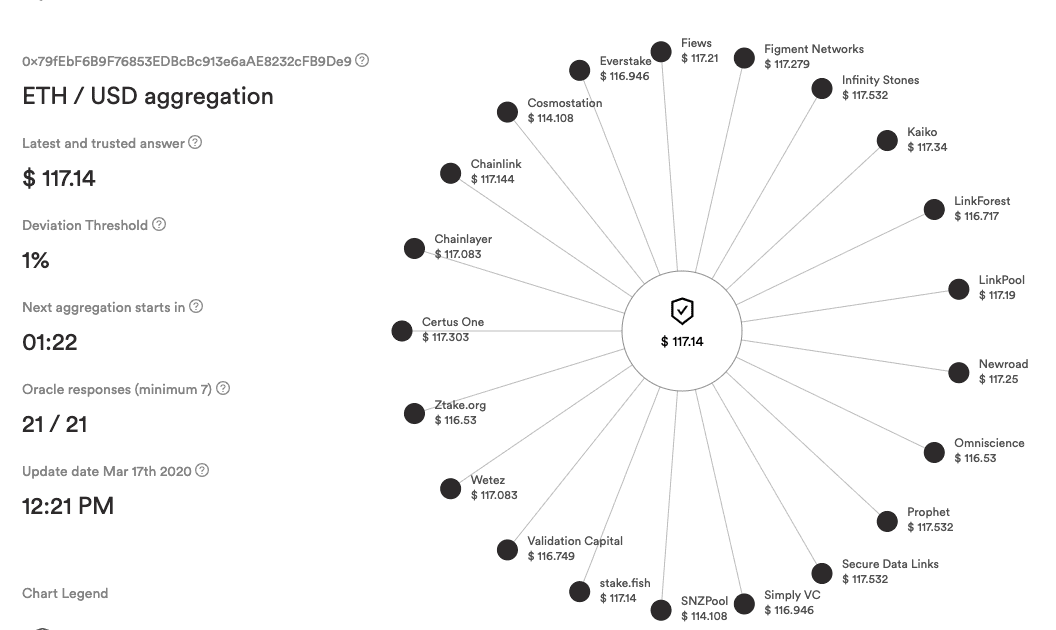
Task: Click the Certus One node dot
Action: [402, 331]
